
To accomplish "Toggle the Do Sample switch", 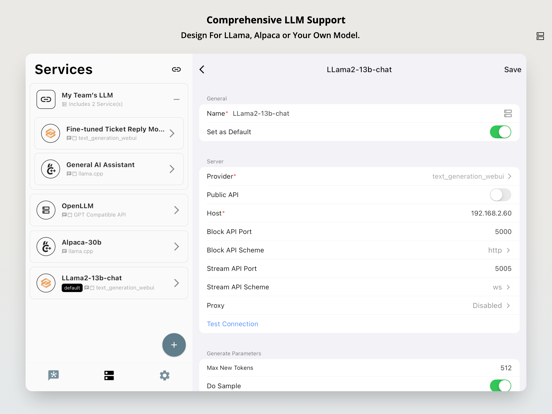I will pyautogui.click(x=500, y=386).
